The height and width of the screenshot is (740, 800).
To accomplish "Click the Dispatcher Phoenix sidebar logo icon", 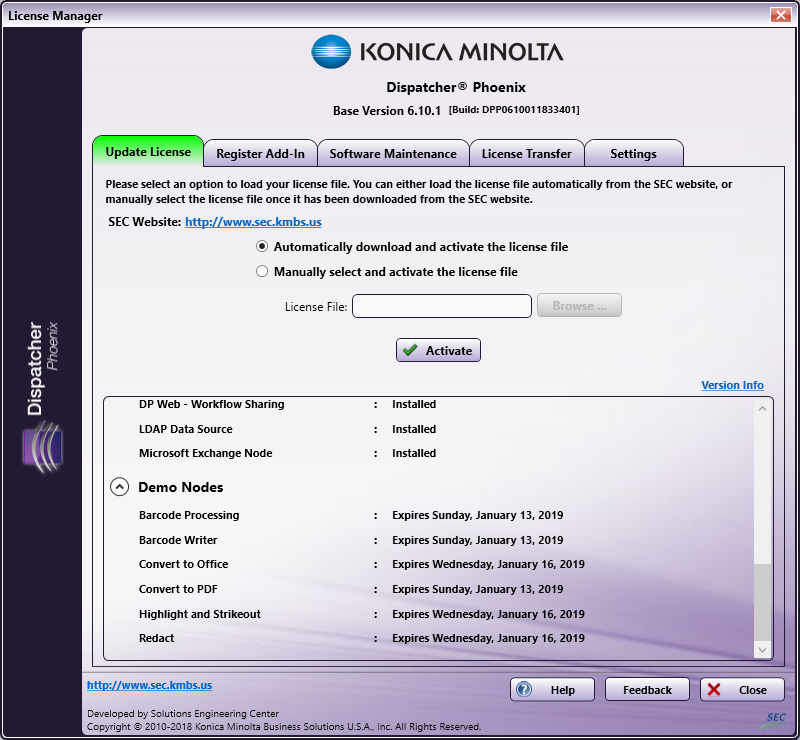I will [43, 447].
